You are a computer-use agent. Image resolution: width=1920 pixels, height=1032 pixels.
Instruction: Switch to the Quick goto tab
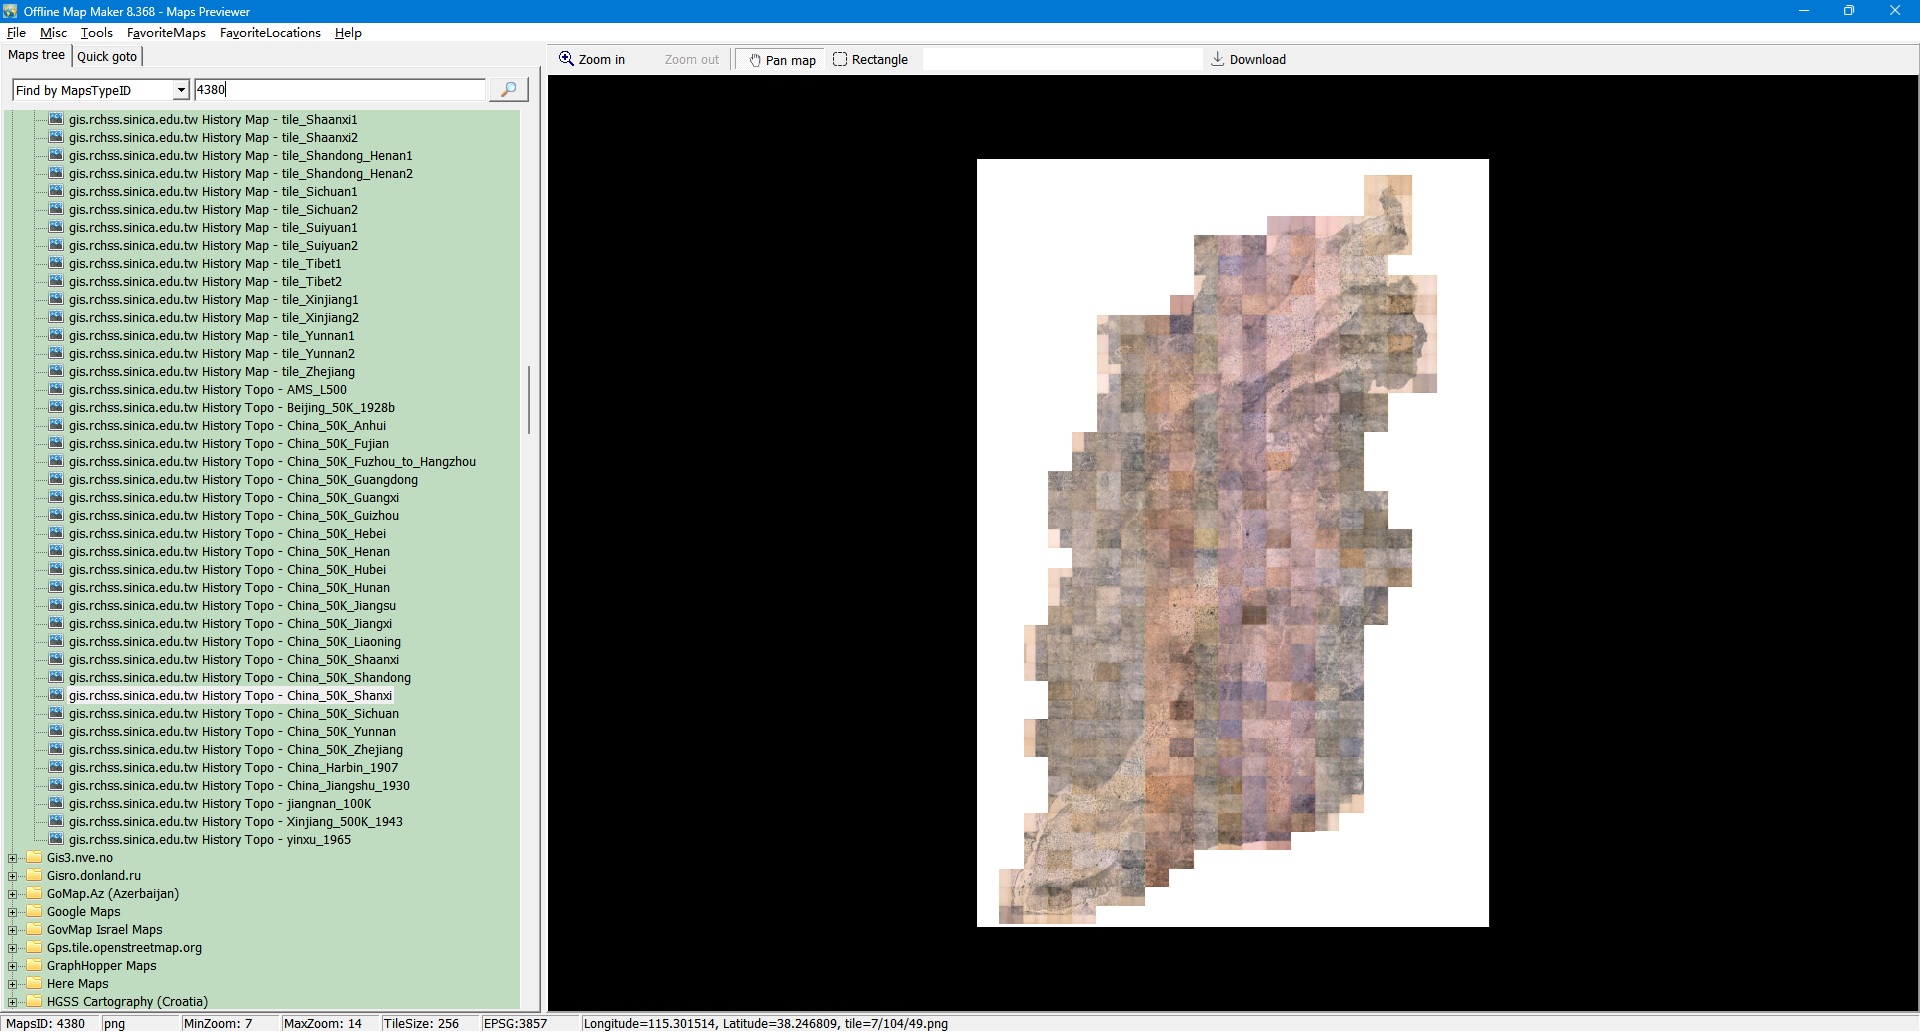tap(107, 57)
